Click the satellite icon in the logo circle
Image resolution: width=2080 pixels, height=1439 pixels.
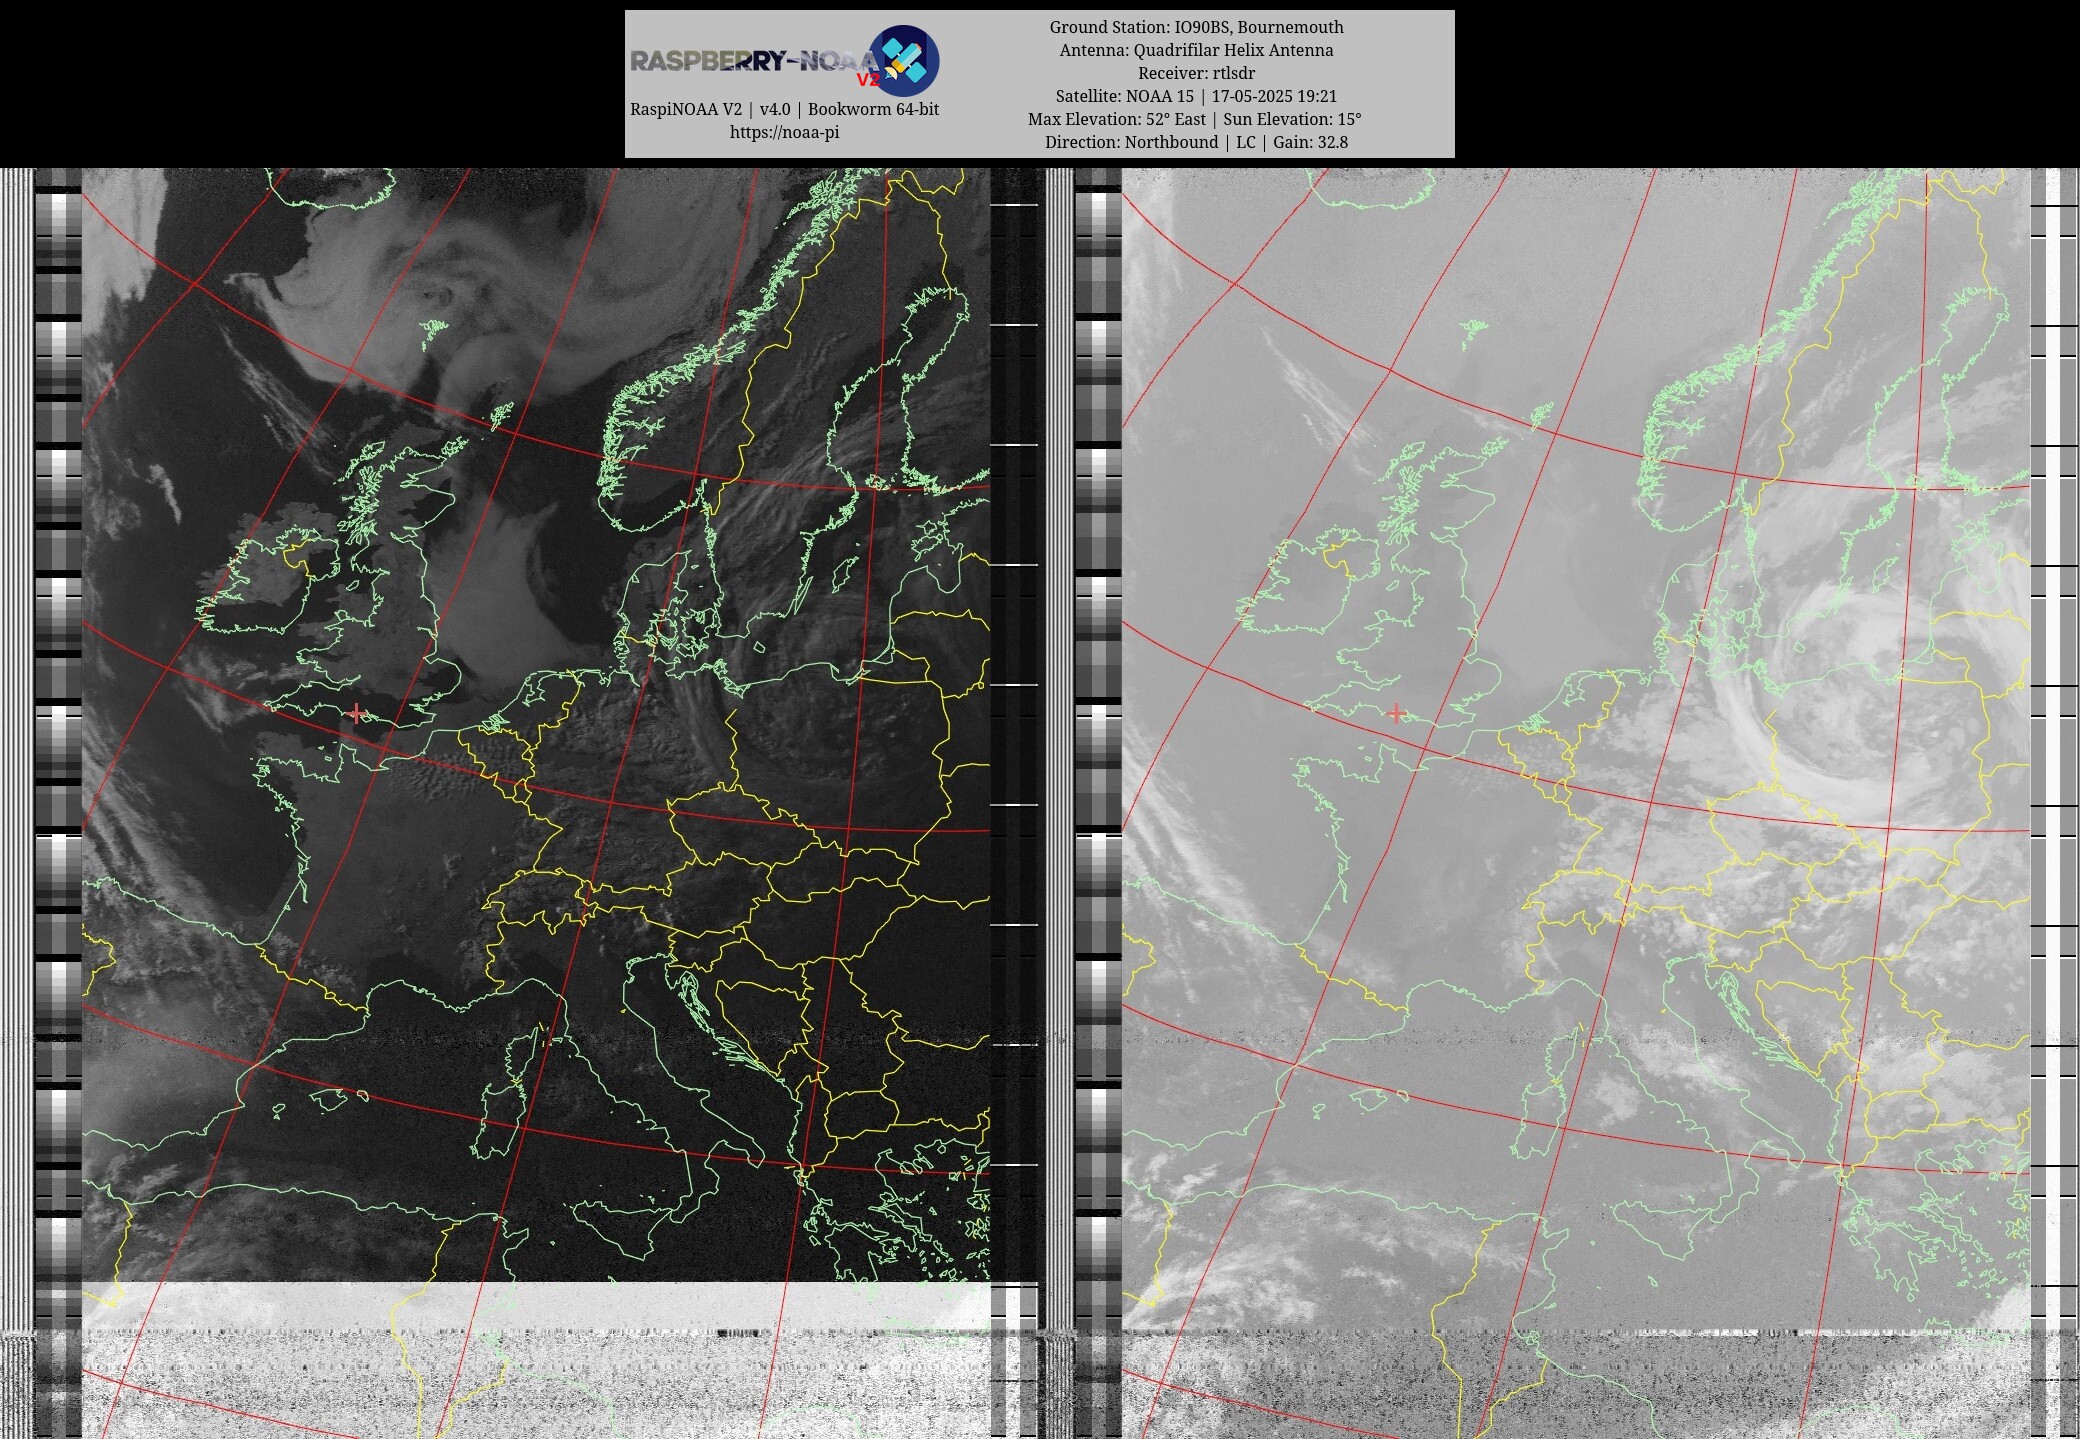pyautogui.click(x=904, y=60)
